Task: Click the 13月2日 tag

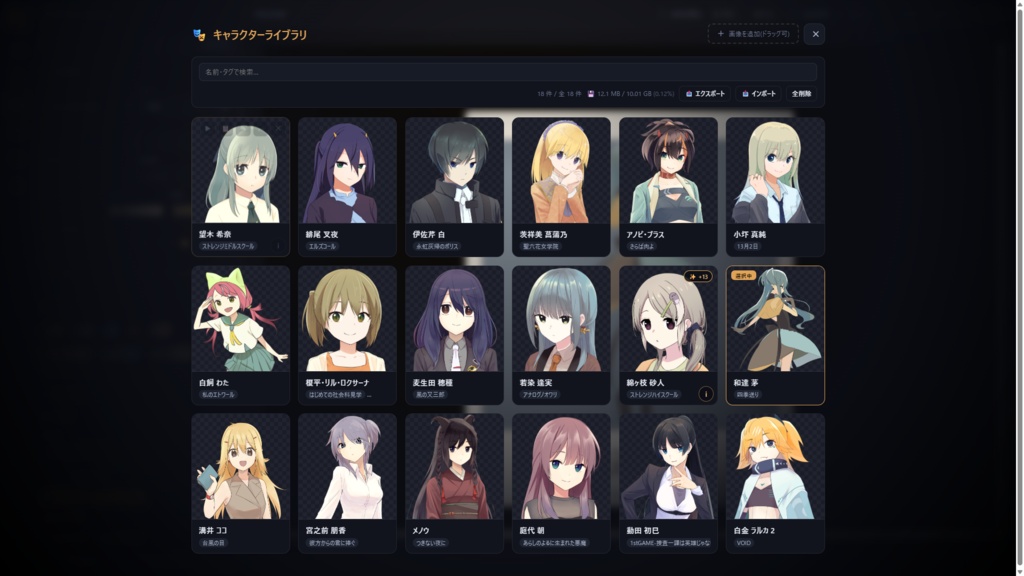Action: click(747, 246)
